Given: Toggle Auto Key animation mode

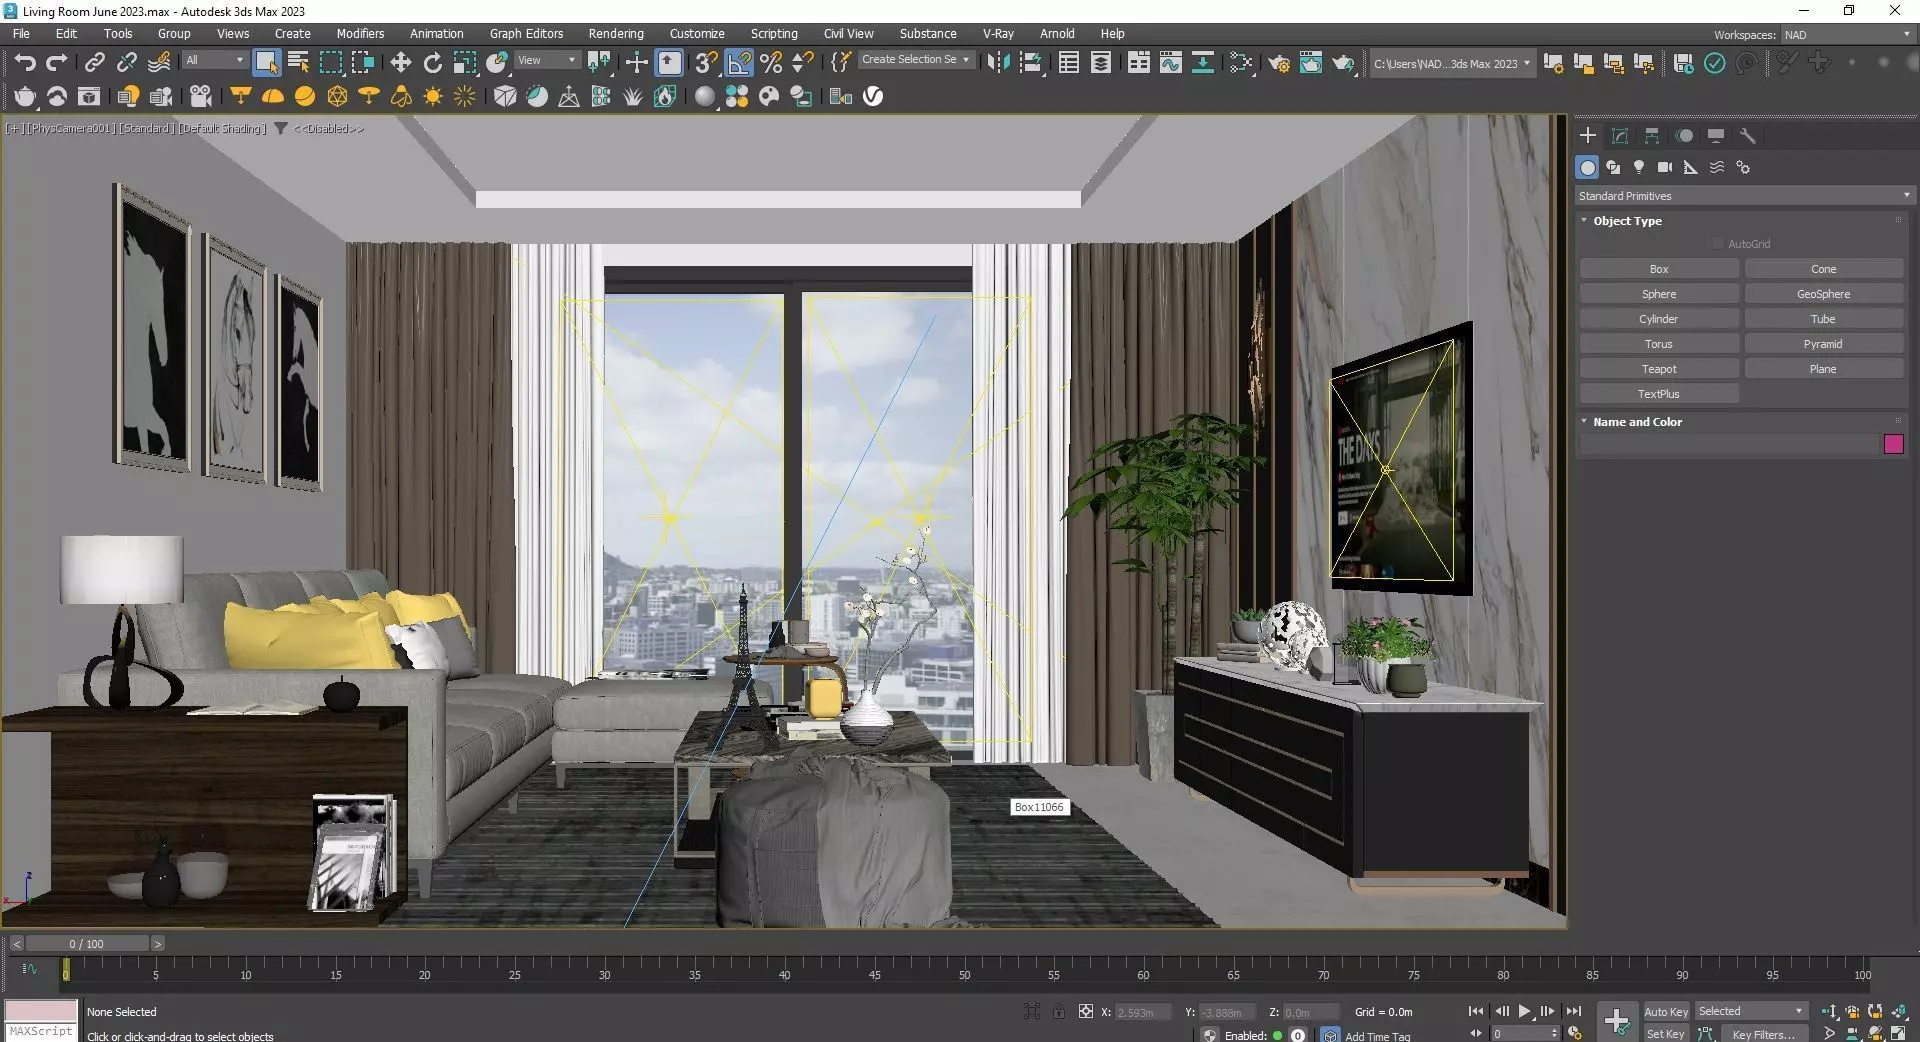Looking at the screenshot, I should tap(1666, 1011).
